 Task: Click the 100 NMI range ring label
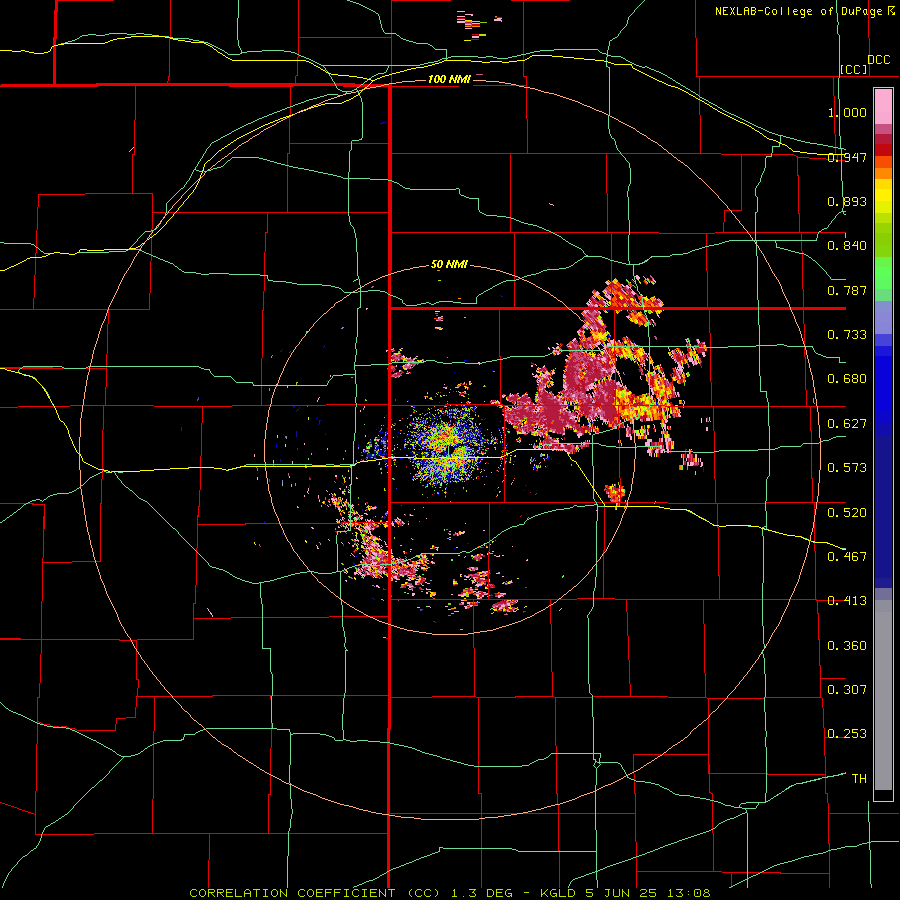449,79
